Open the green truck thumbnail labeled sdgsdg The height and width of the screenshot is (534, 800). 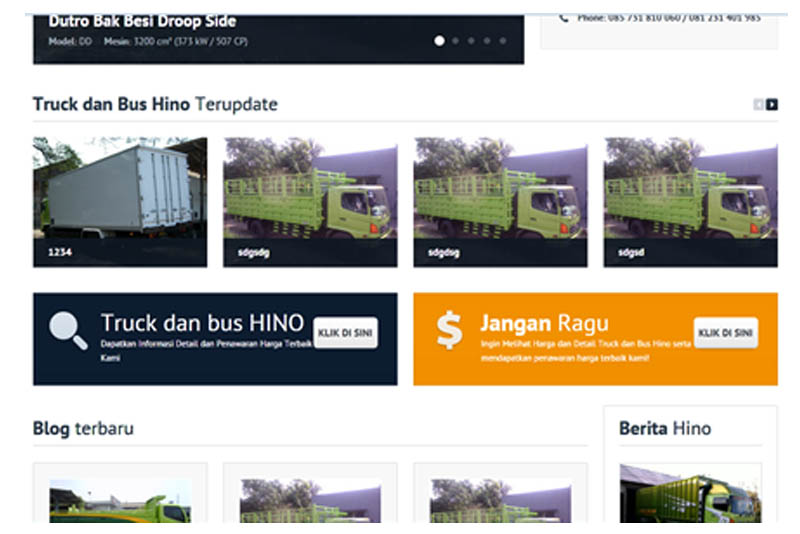pyautogui.click(x=310, y=201)
